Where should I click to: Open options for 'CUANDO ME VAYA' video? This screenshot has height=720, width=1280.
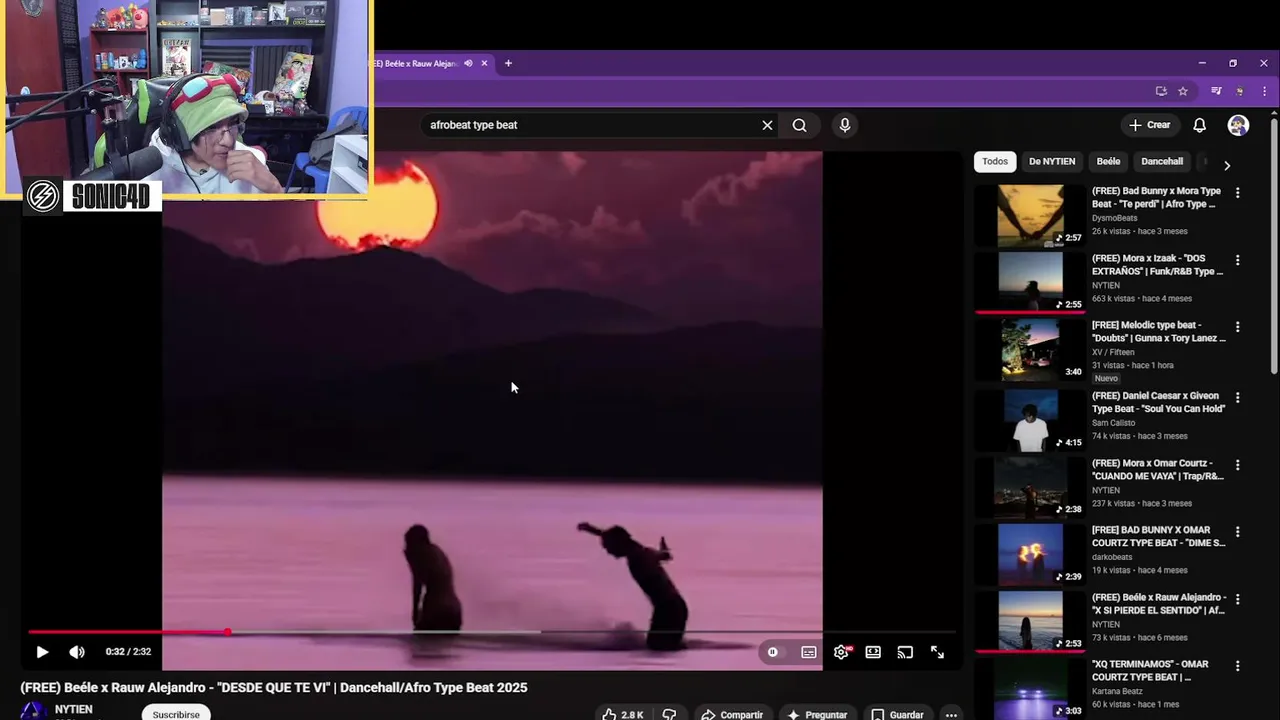[1237, 465]
